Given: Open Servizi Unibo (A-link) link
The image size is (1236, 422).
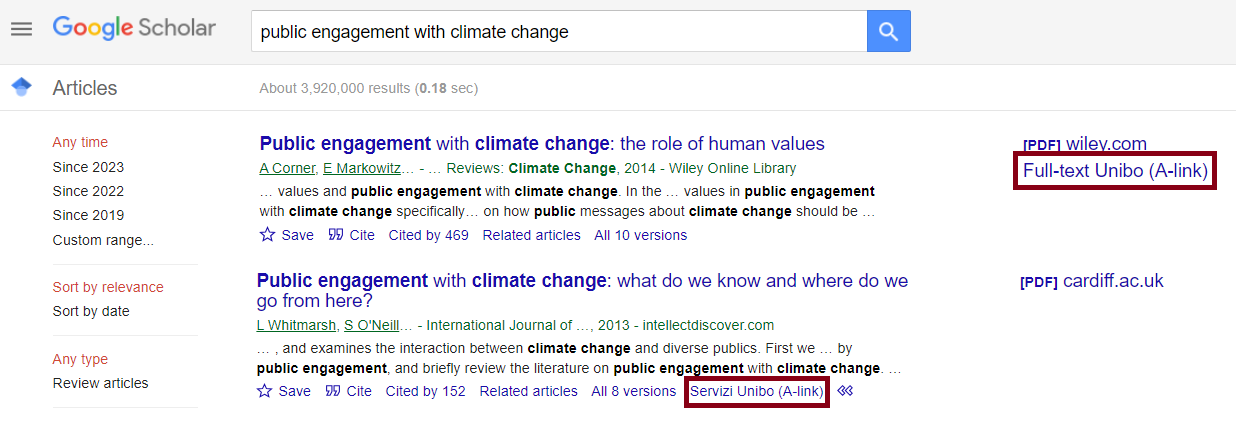Looking at the screenshot, I should pyautogui.click(x=757, y=391).
